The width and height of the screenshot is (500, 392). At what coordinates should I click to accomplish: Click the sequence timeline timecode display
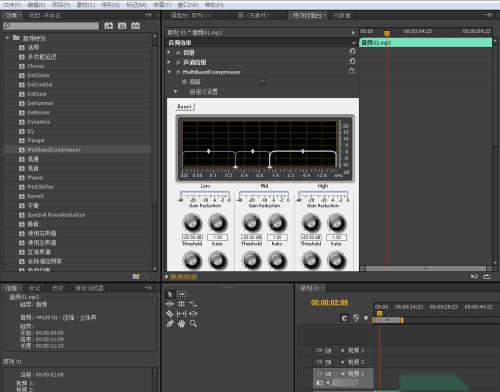[329, 302]
